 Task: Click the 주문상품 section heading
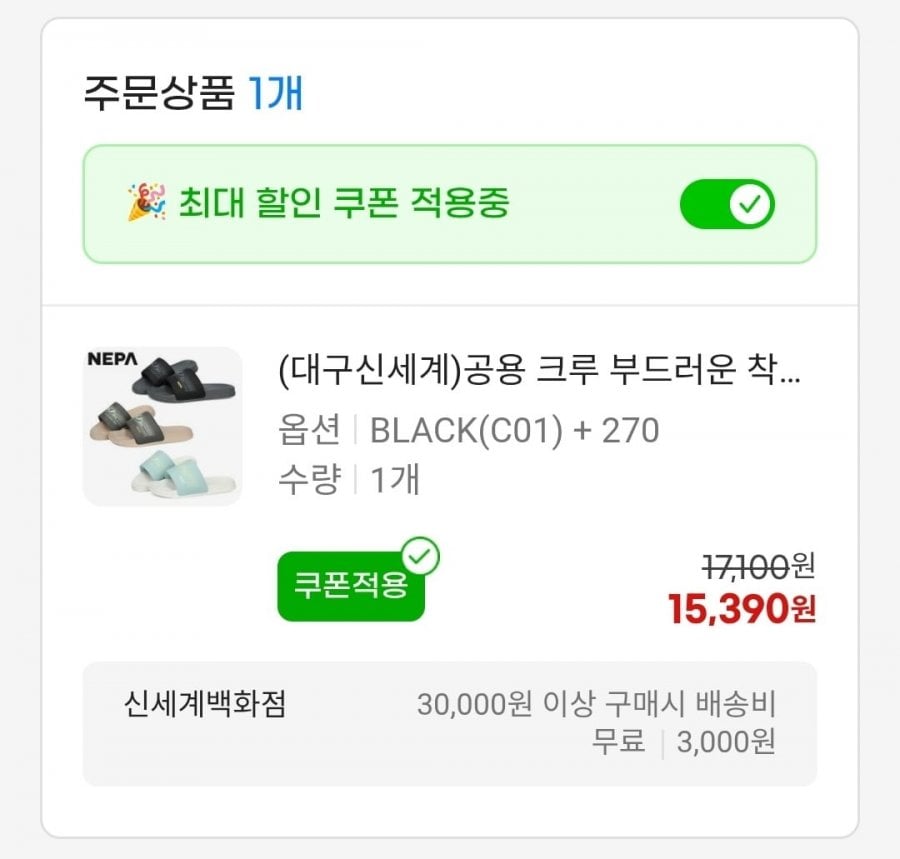pos(158,95)
